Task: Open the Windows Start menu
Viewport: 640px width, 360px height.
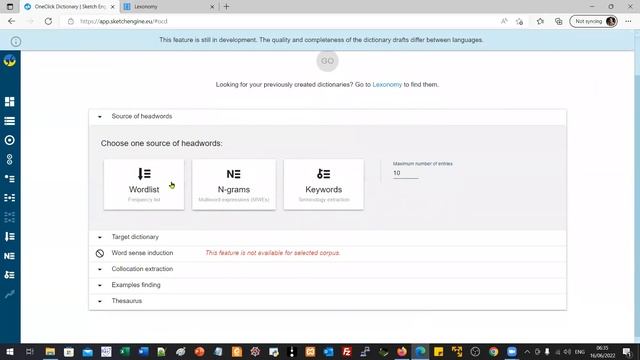Action: [9, 351]
